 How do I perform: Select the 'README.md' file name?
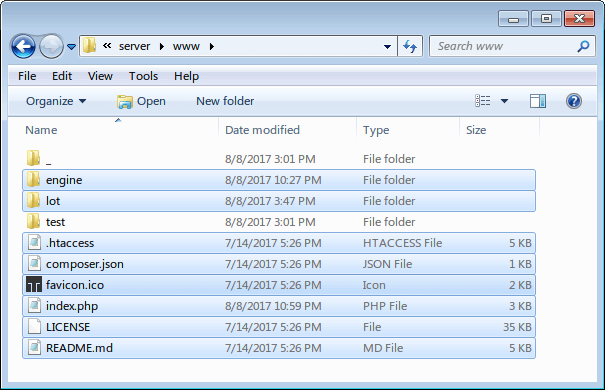79,348
